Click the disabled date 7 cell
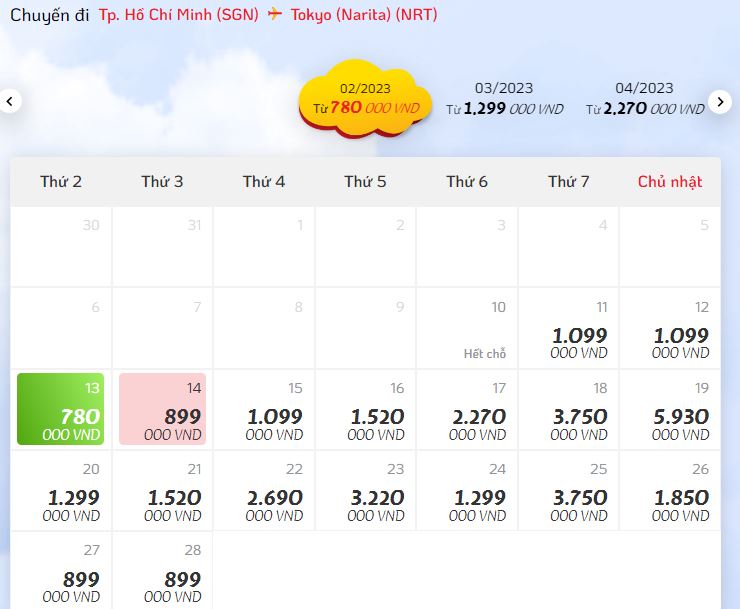Viewport: 740px width, 609px height. (x=162, y=328)
